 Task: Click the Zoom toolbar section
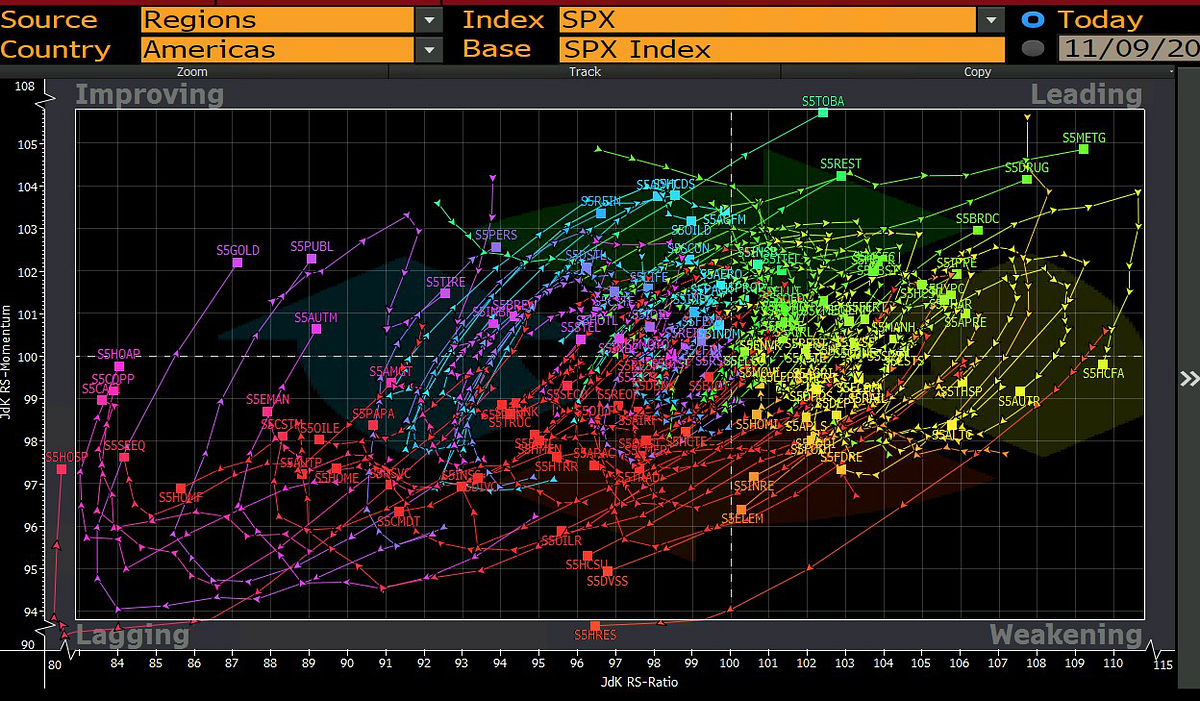pyautogui.click(x=191, y=71)
